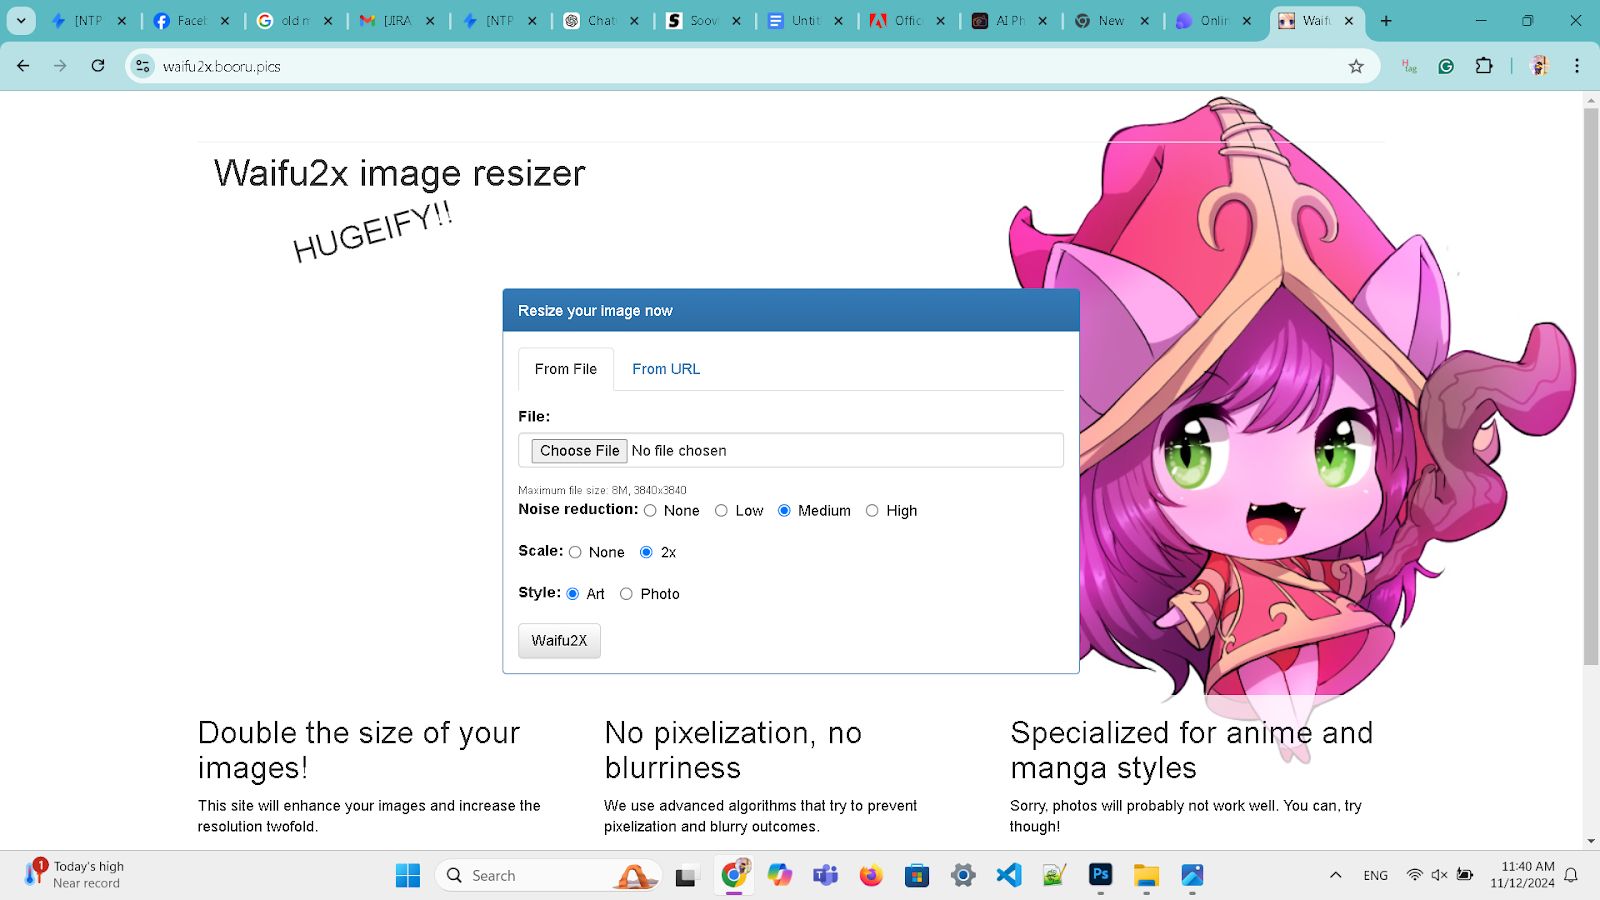The image size is (1600, 900).
Task: Set noise reduction to None
Action: (650, 511)
